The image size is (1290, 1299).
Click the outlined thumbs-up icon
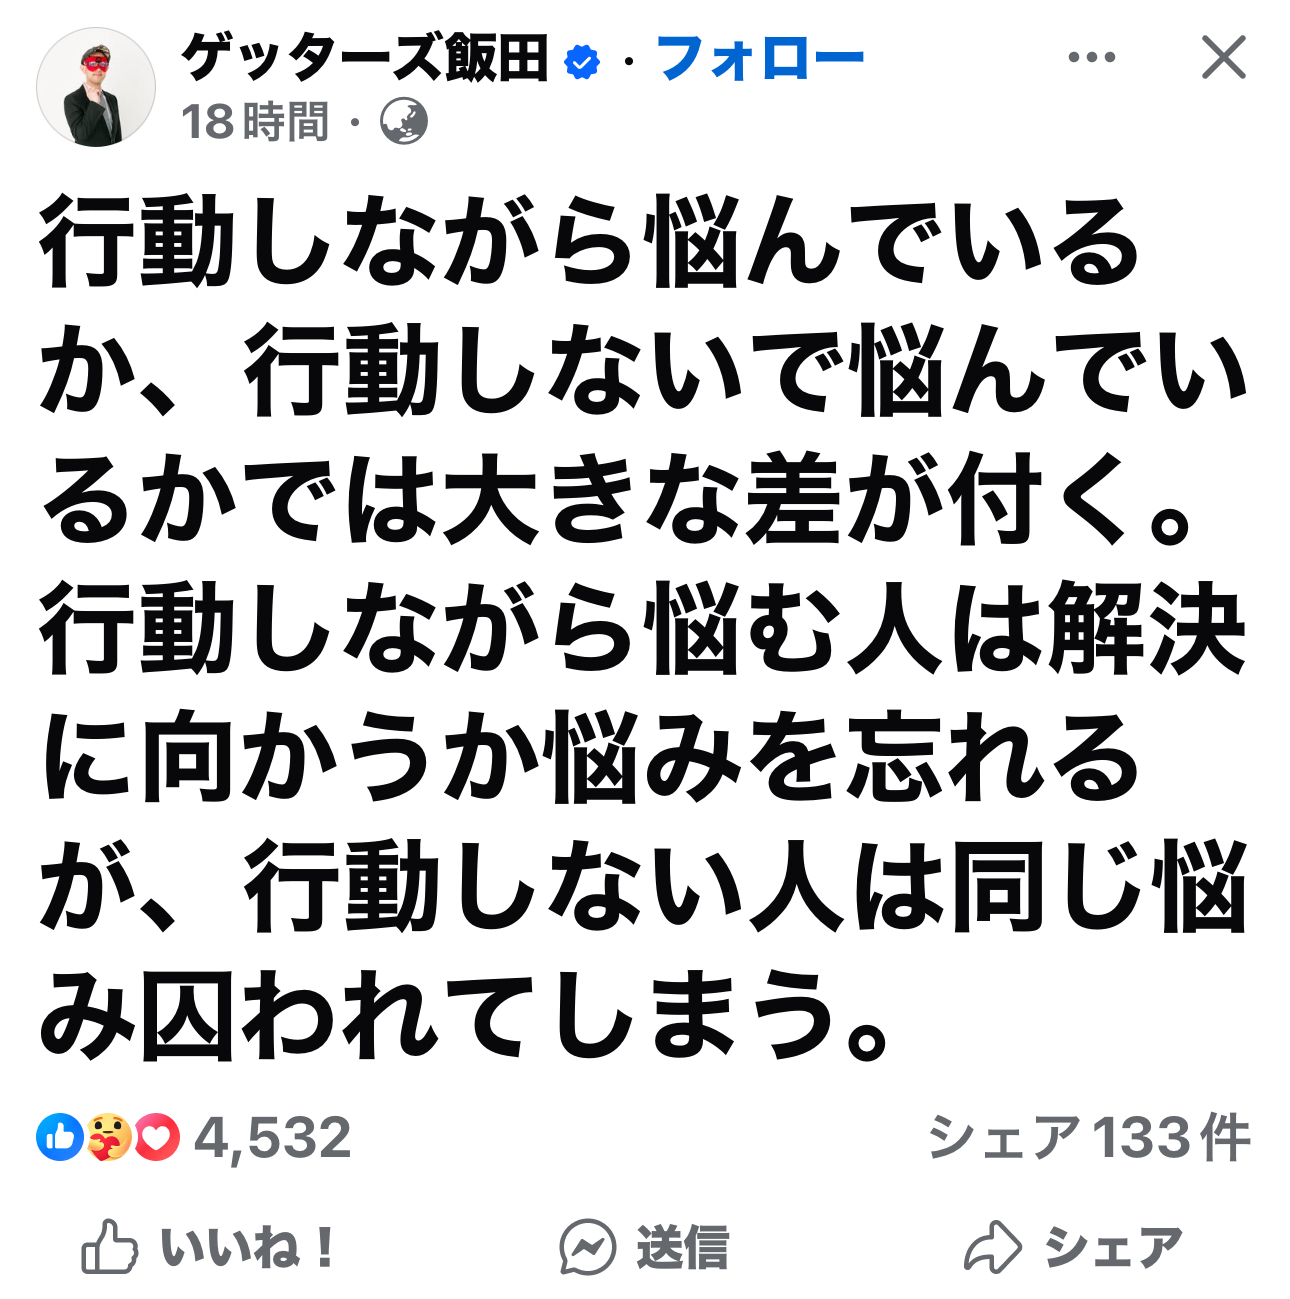point(109,1246)
